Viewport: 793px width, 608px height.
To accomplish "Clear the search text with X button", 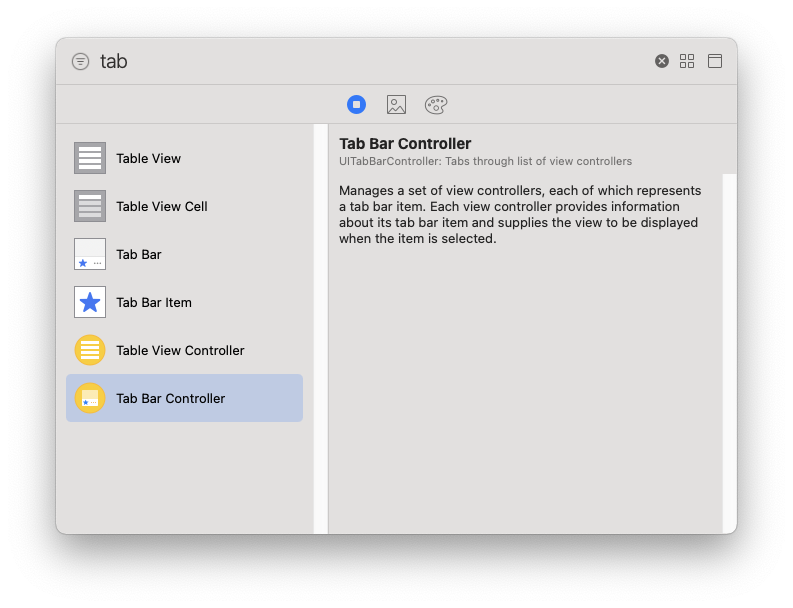I will (662, 61).
